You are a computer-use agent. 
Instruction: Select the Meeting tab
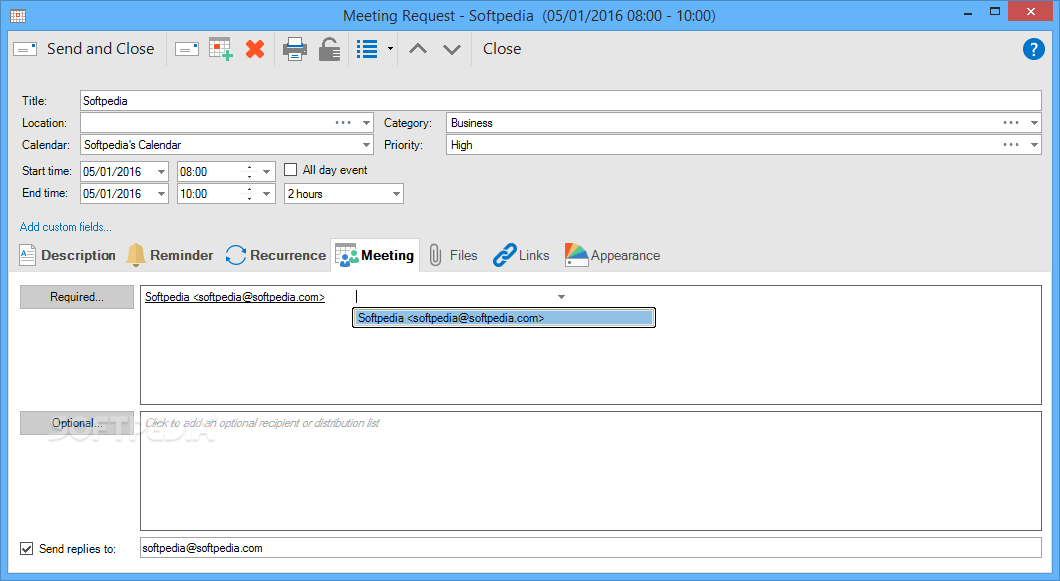coord(375,255)
